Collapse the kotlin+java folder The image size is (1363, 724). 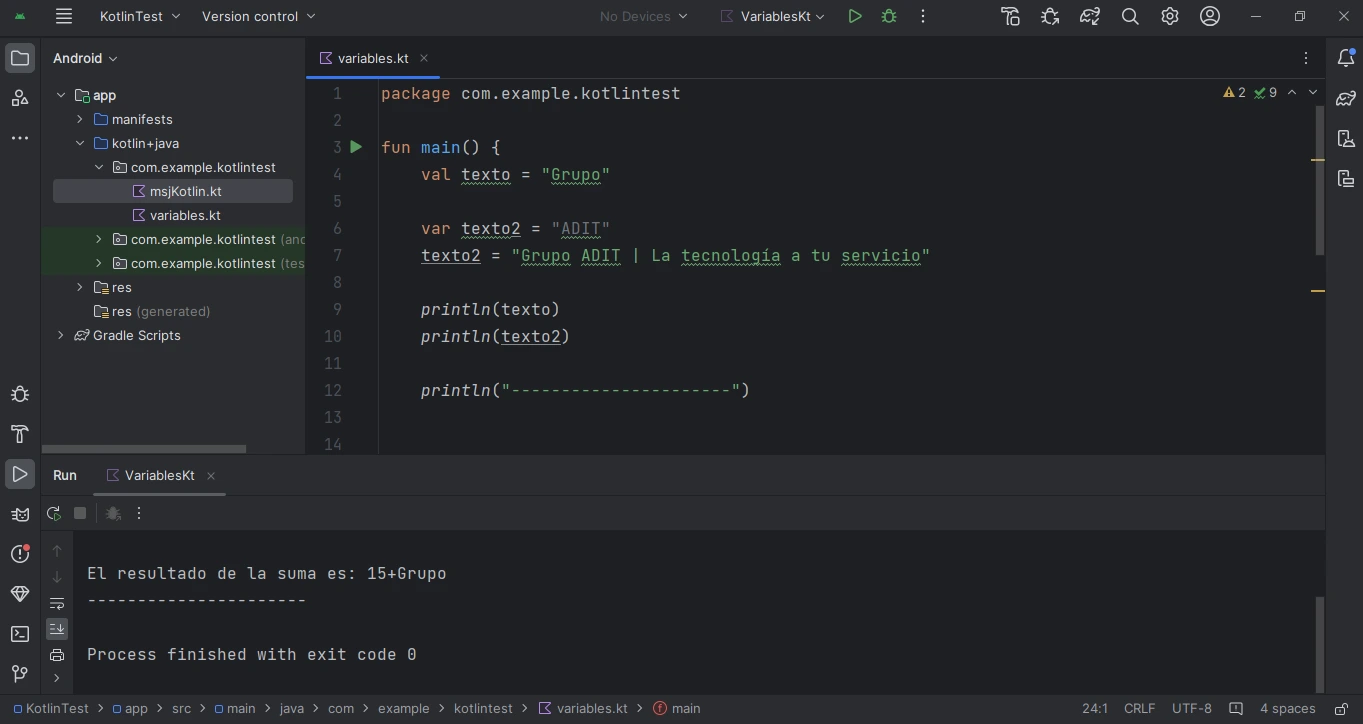pyautogui.click(x=80, y=143)
